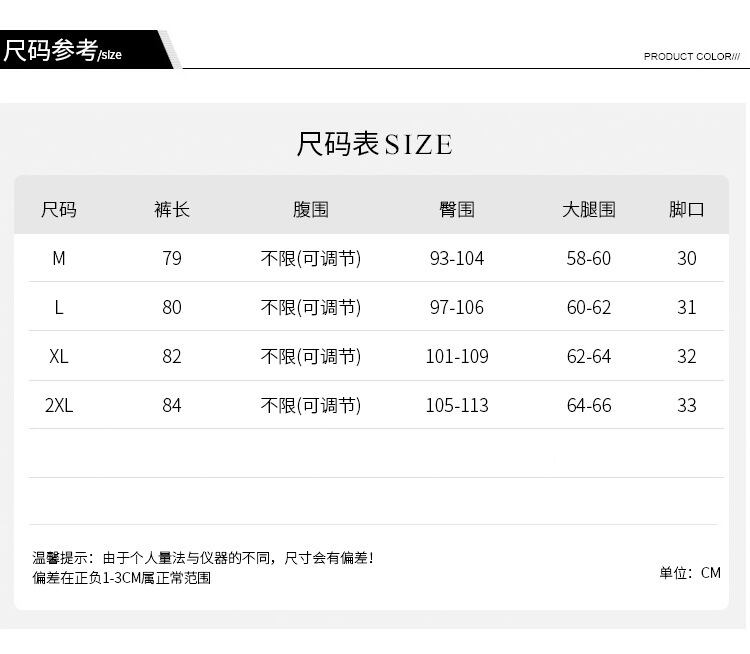Viewport: 750px width, 654px height.
Task: Click the 偏差在正负1-3CM属正常范围 line
Action: [121, 578]
